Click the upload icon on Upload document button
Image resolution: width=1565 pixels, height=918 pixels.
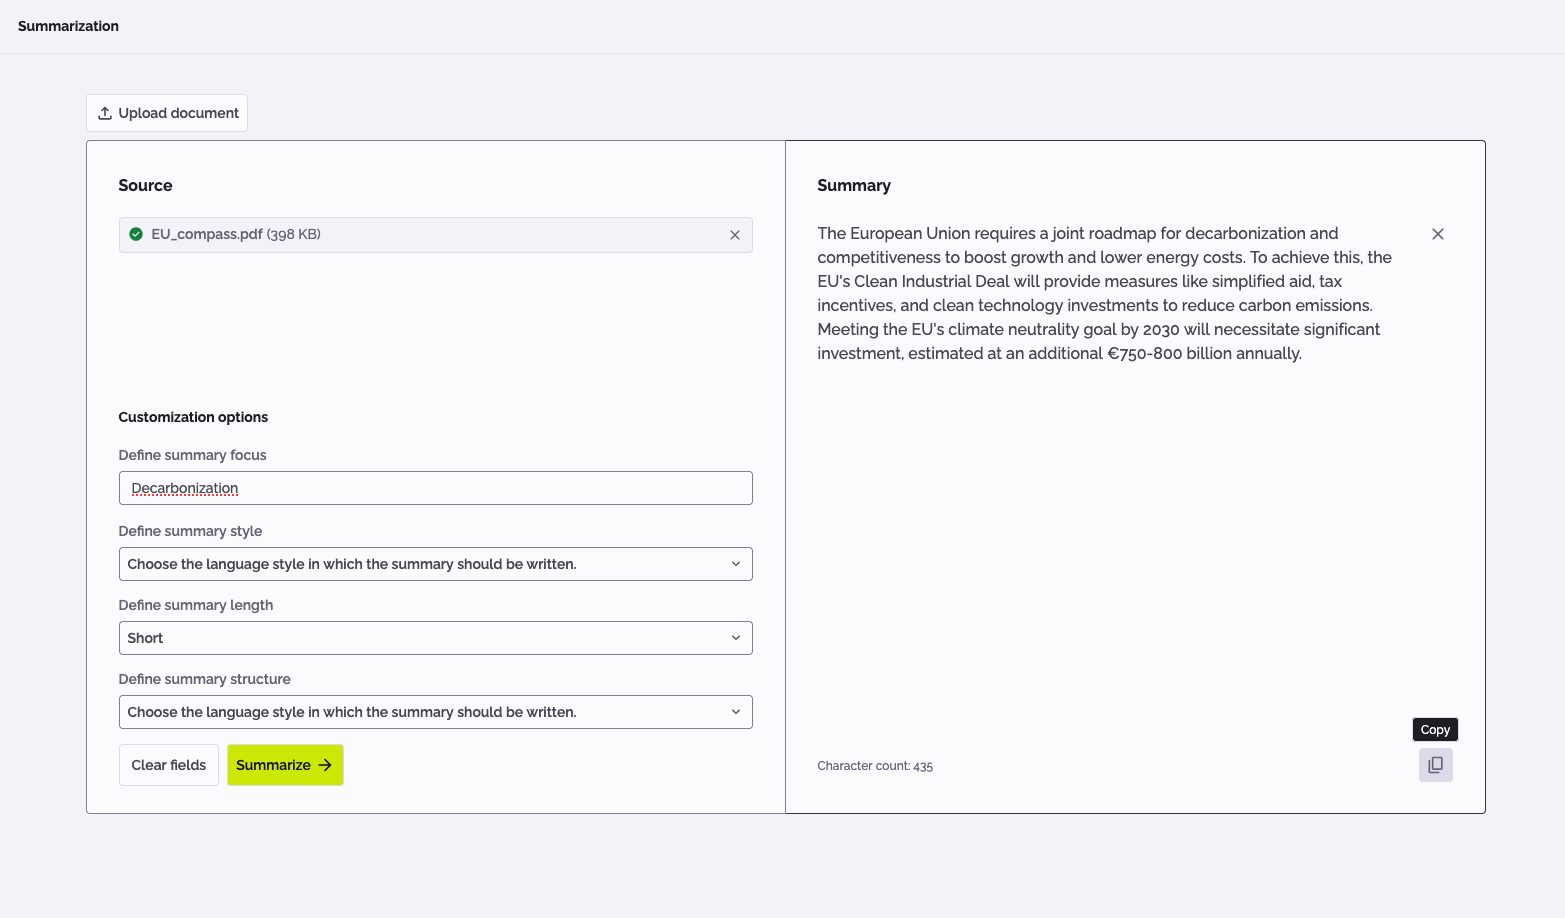point(104,113)
